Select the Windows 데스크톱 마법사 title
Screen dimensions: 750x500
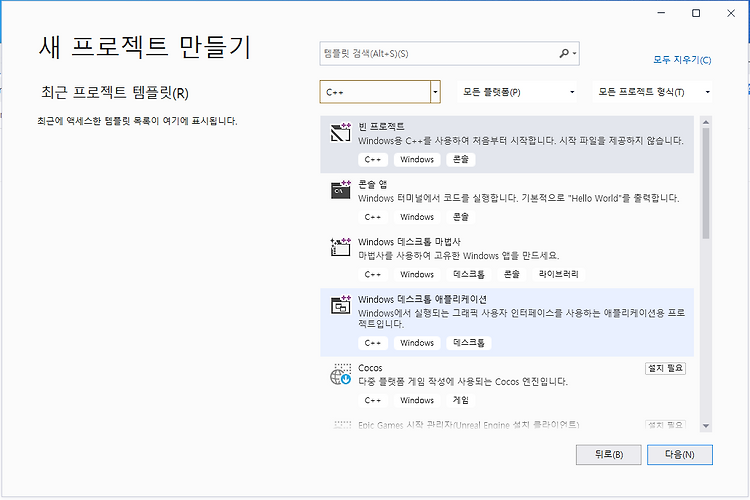tap(409, 242)
